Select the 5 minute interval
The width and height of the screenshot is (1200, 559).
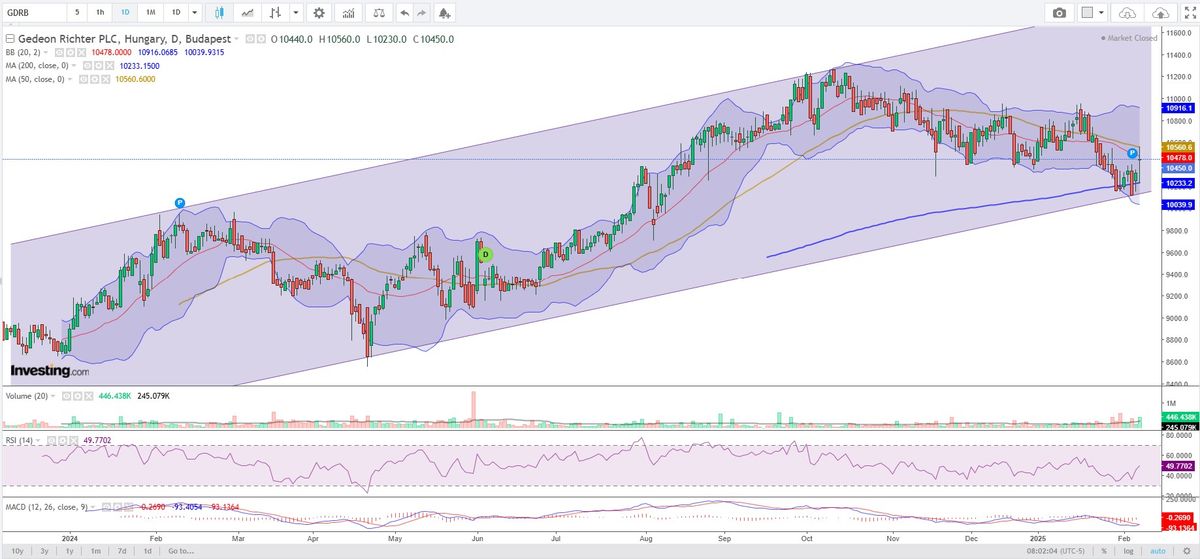coord(76,12)
